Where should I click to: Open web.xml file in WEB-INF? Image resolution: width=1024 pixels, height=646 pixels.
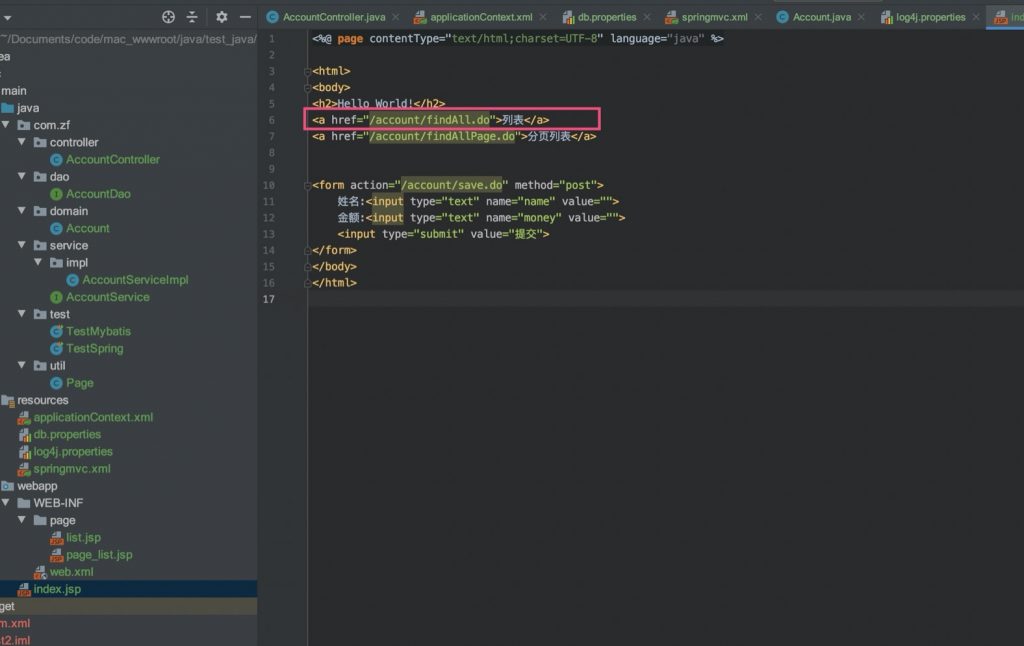[x=71, y=572]
